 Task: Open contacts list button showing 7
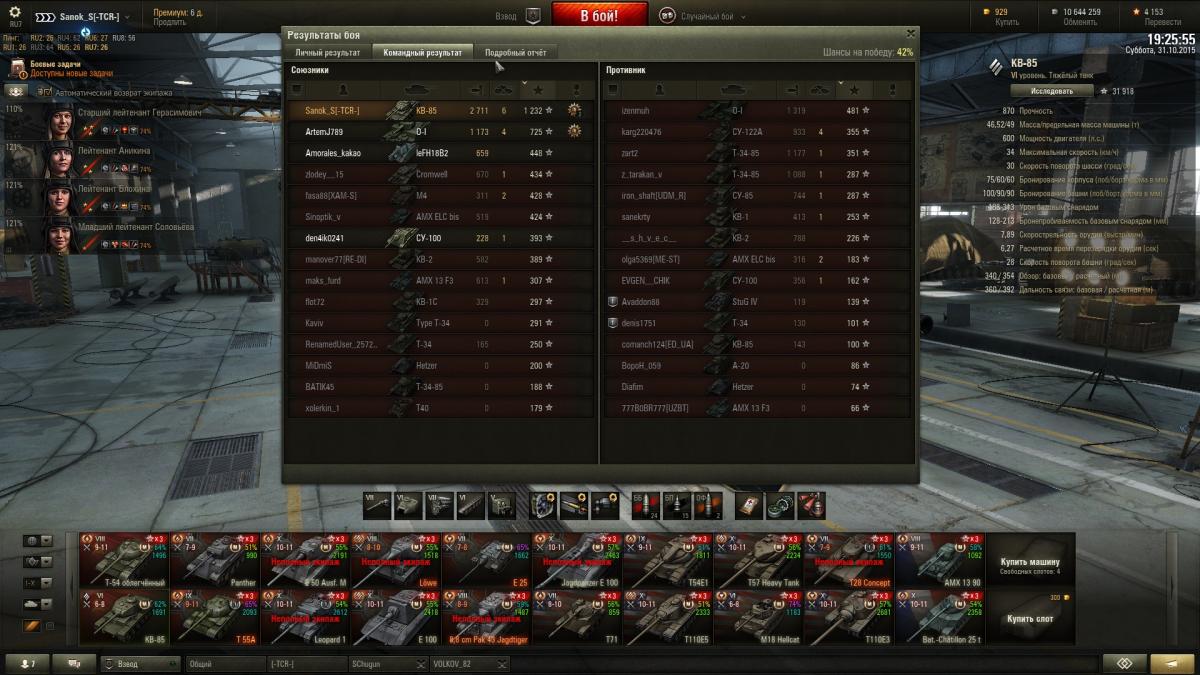coord(27,664)
